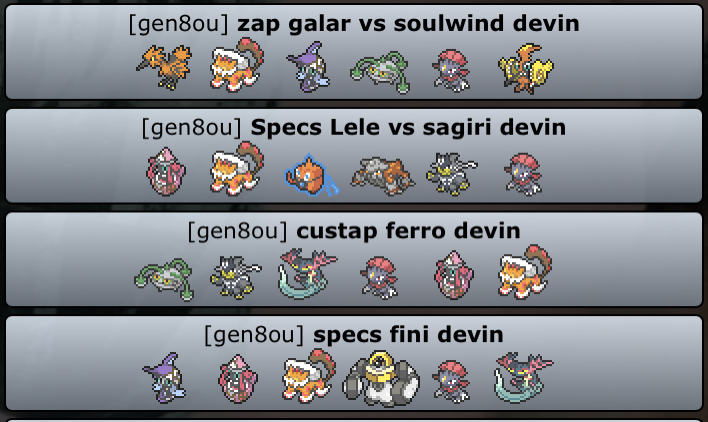This screenshot has width=708, height=422.
Task: Click Tapu Lele icon in Specs Lele team
Action: click(166, 172)
